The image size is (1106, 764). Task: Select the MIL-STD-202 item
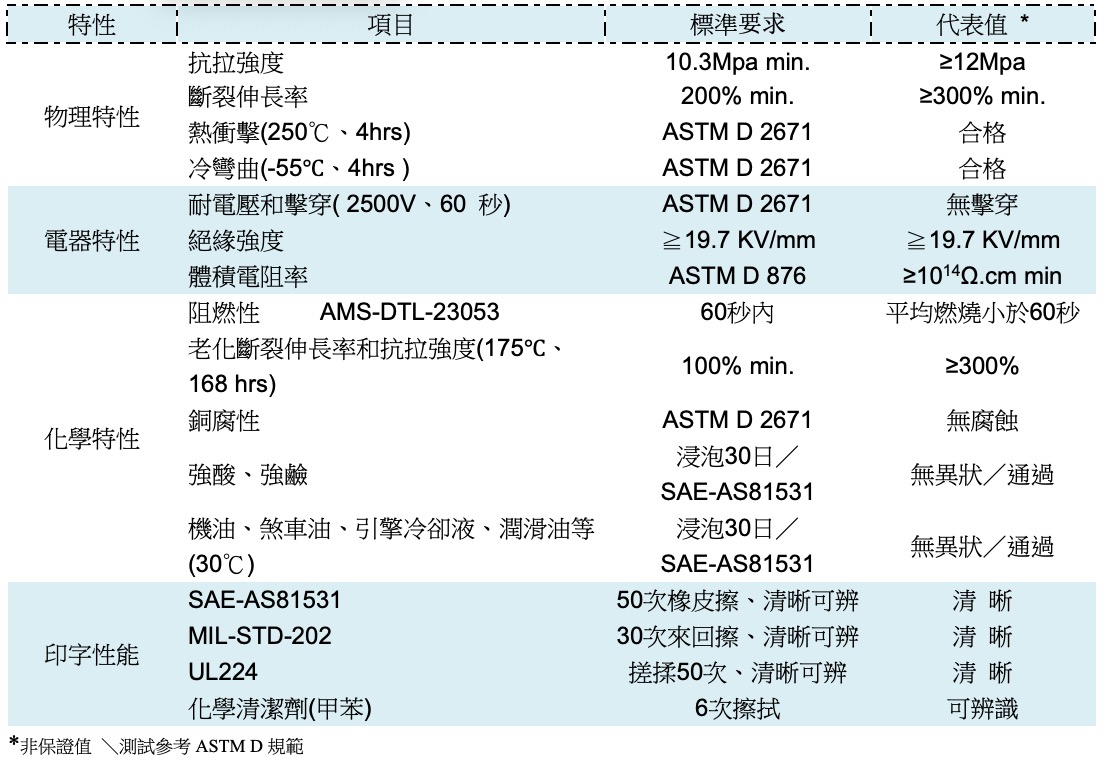259,636
